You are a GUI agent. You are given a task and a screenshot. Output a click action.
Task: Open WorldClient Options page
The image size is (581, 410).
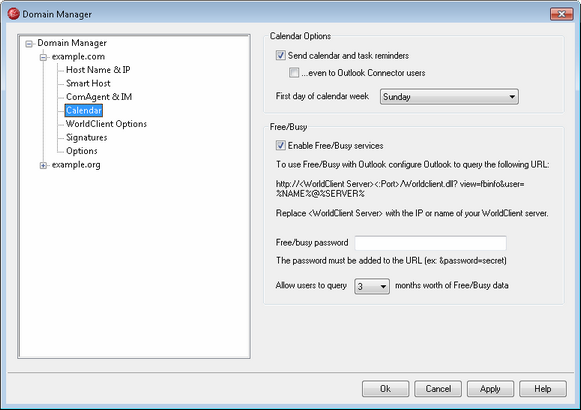[106, 124]
